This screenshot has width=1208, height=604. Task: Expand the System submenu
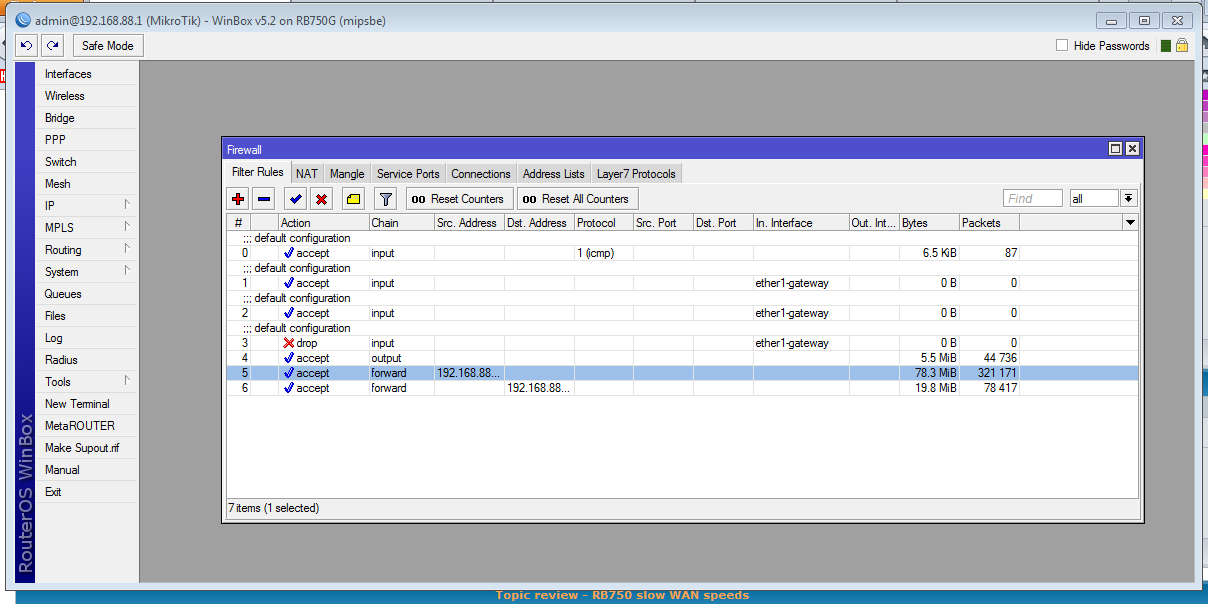pos(88,271)
